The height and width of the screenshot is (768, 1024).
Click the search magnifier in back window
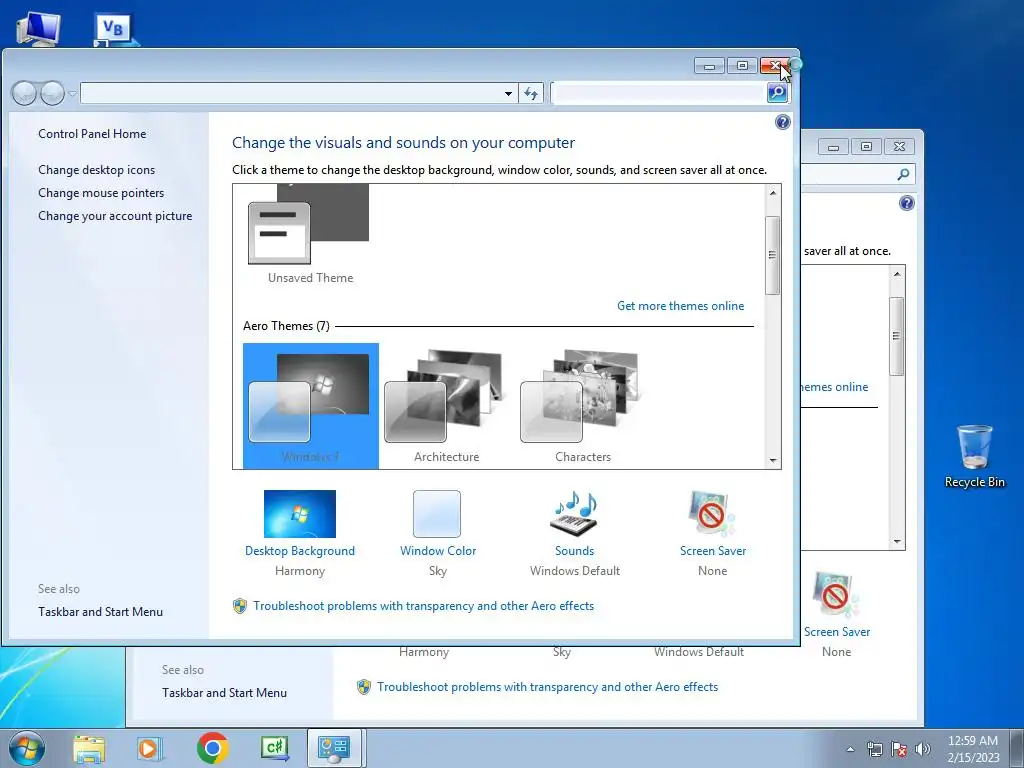[903, 174]
